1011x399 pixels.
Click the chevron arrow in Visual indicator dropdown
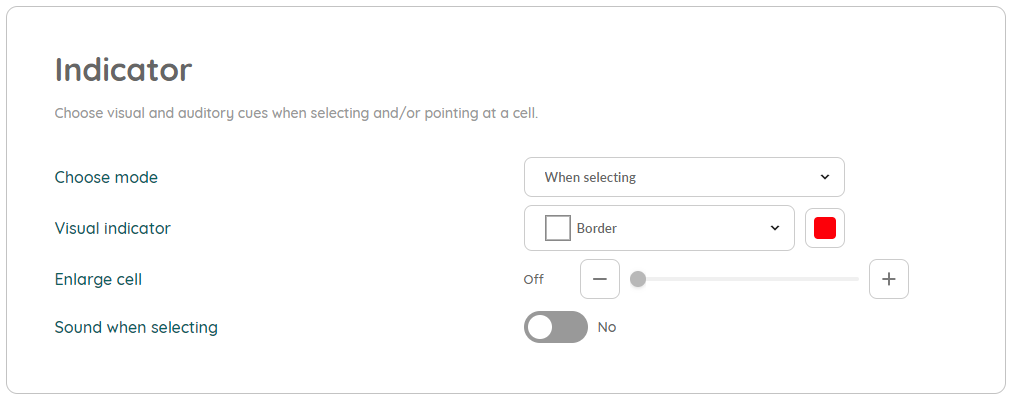(775, 228)
